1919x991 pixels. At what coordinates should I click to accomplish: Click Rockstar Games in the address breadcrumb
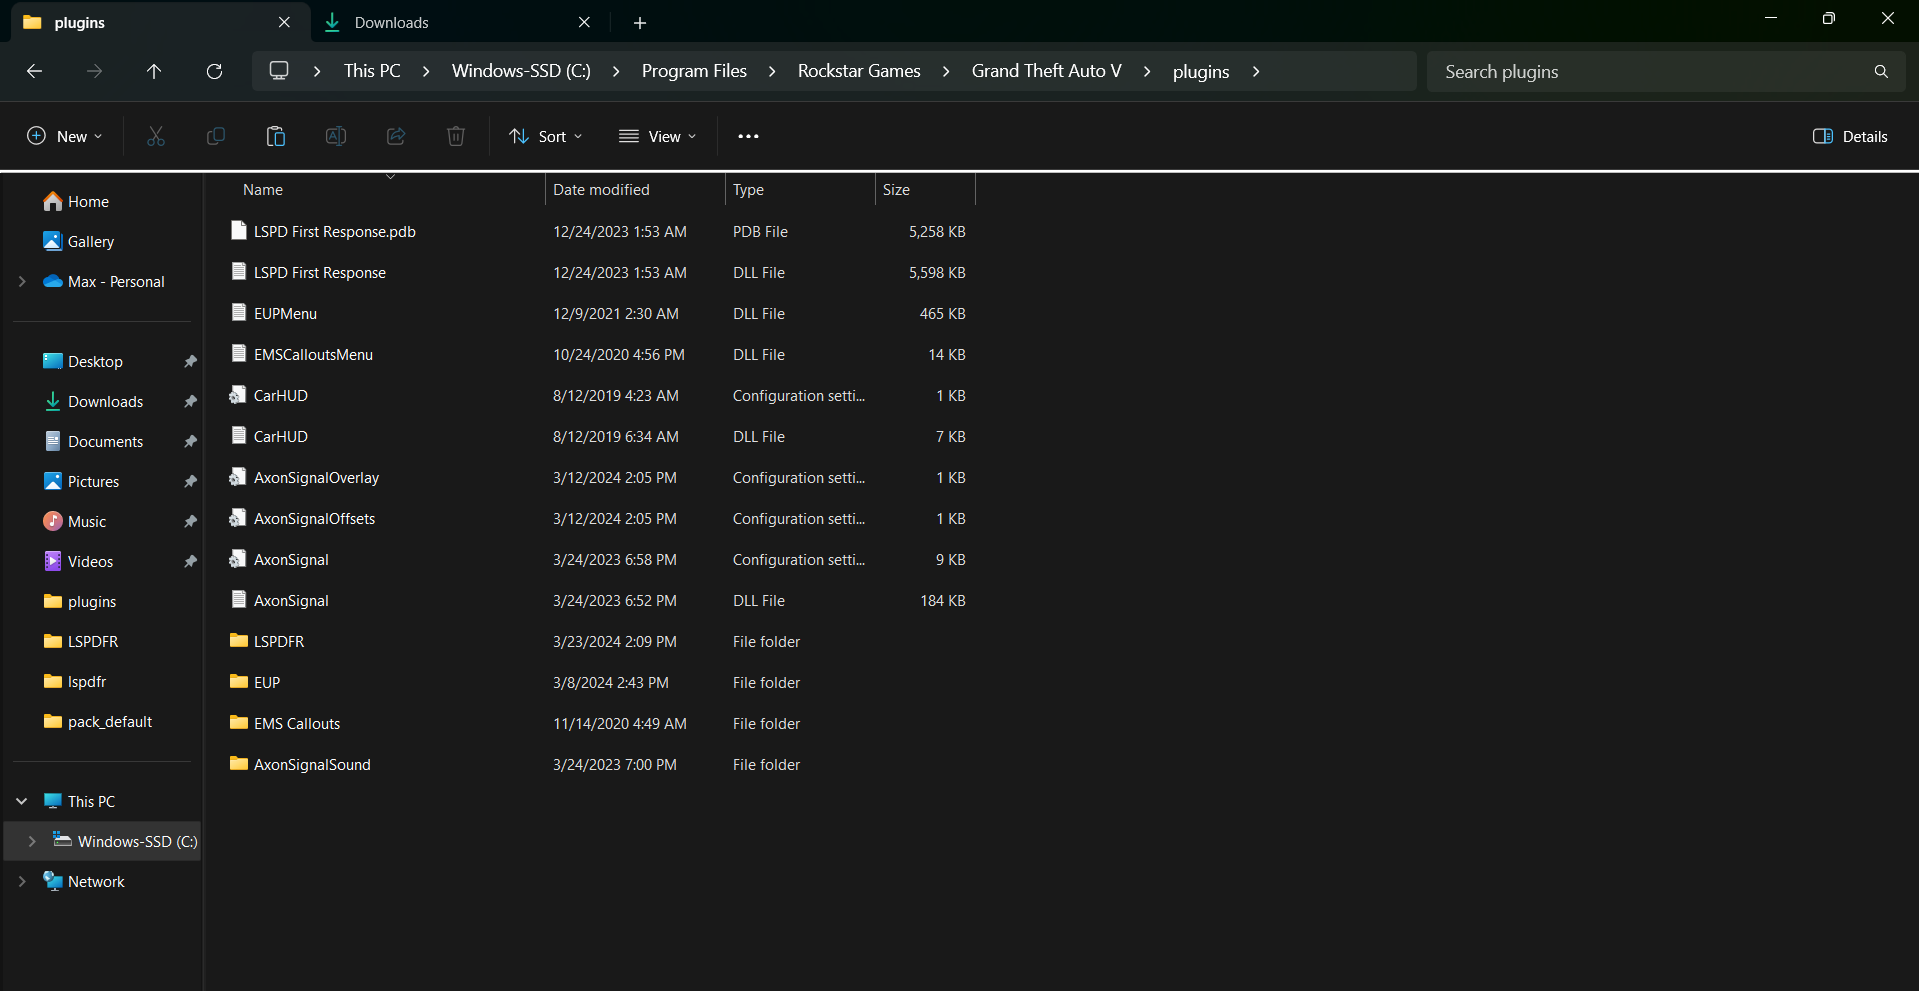pyautogui.click(x=859, y=72)
